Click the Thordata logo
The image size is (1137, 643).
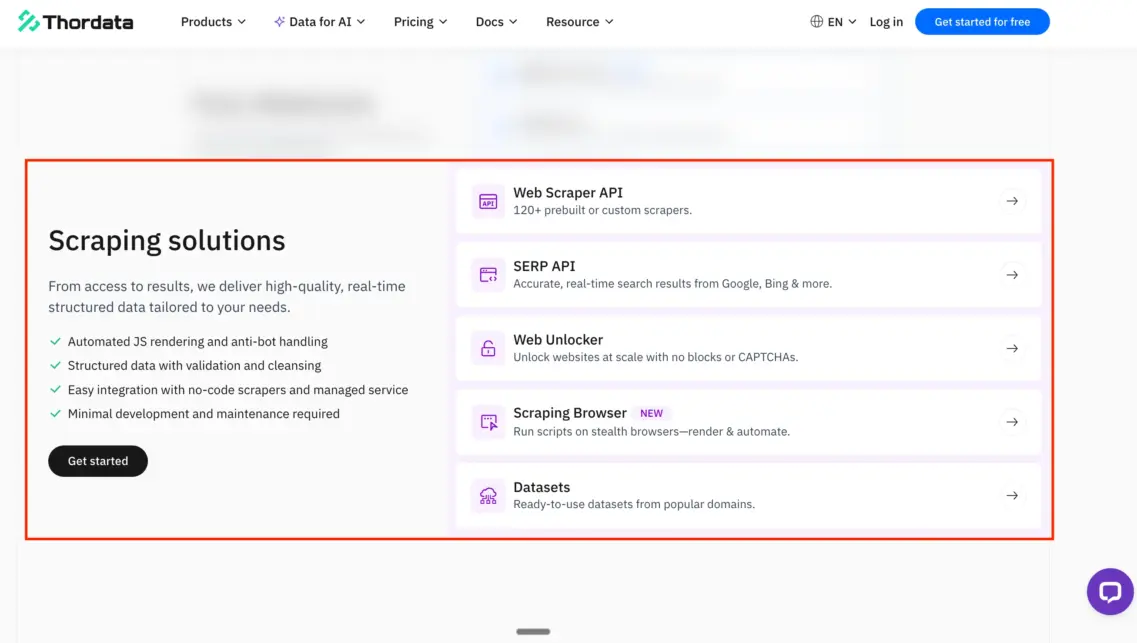click(75, 22)
